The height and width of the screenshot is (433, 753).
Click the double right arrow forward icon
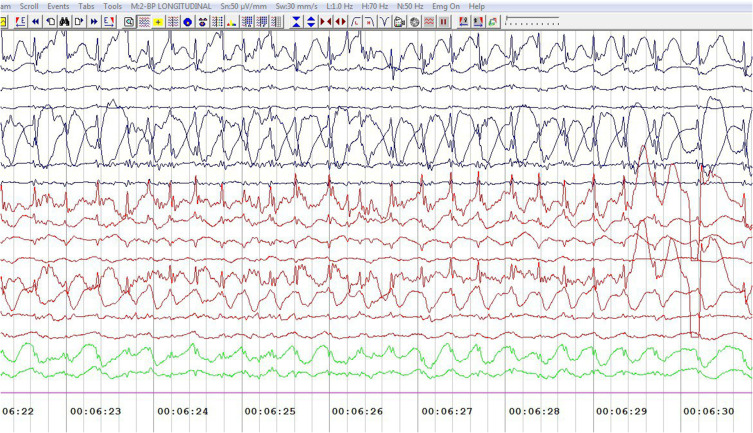click(x=93, y=21)
